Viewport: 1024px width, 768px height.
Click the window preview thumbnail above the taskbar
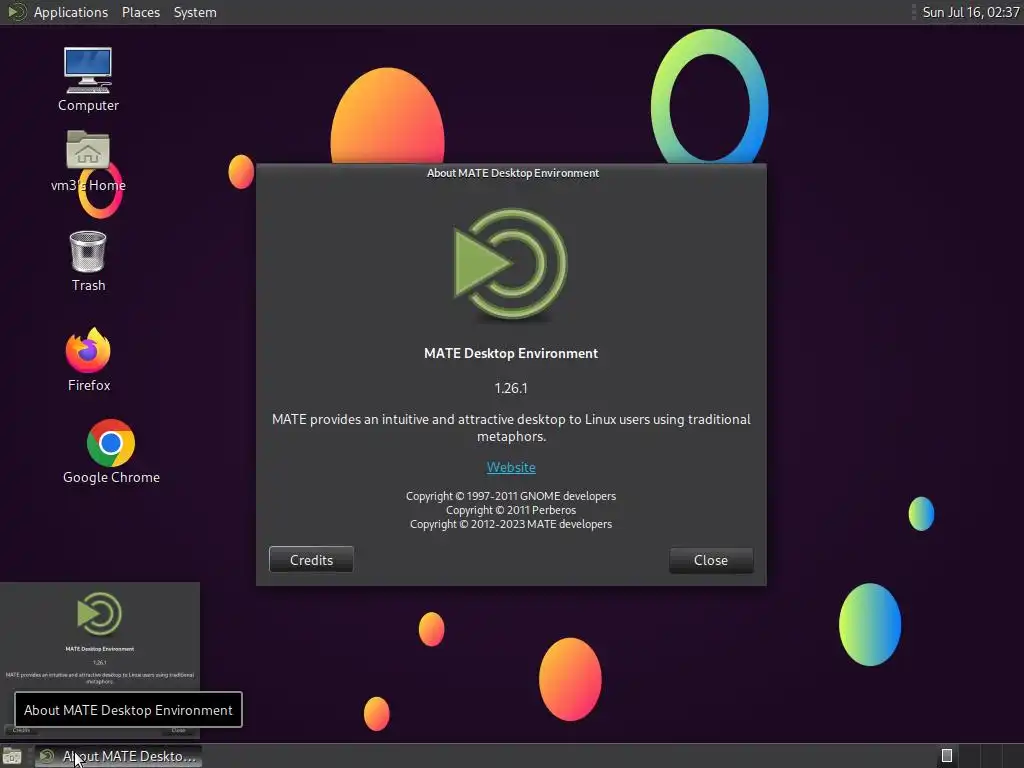pos(100,660)
